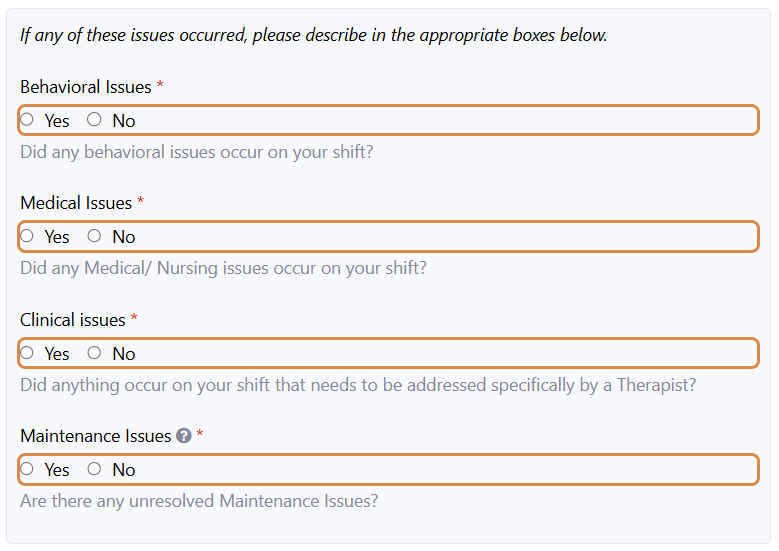This screenshot has width=779, height=551.
Task: Select No for Behavioral Issues
Action: tap(95, 120)
